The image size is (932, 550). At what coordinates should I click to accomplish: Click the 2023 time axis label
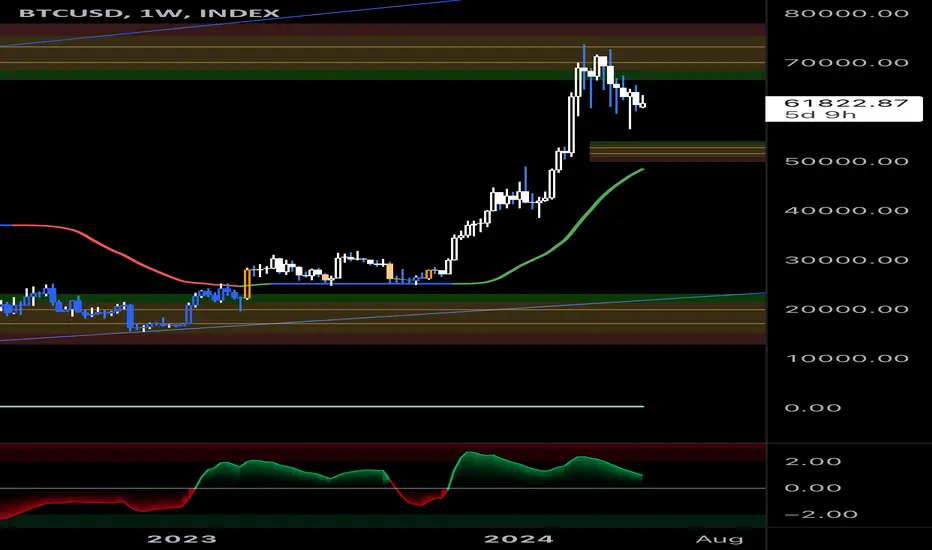[x=182, y=539]
